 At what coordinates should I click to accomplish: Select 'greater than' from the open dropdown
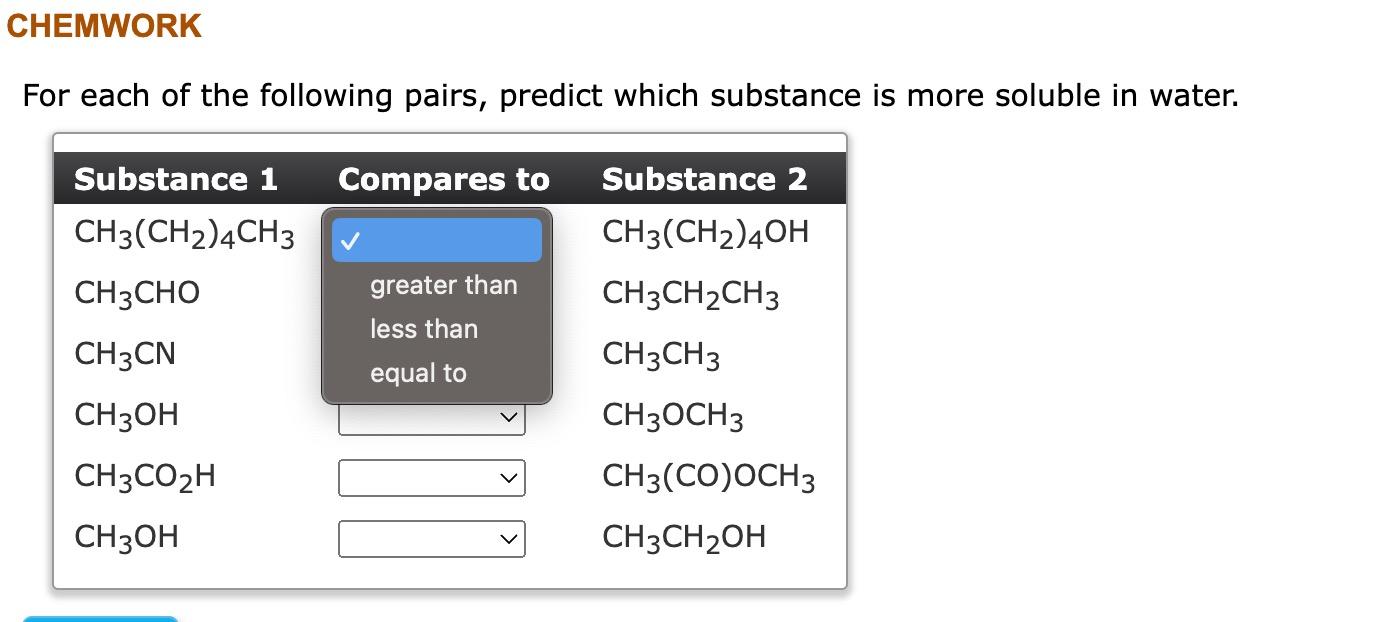[x=442, y=285]
